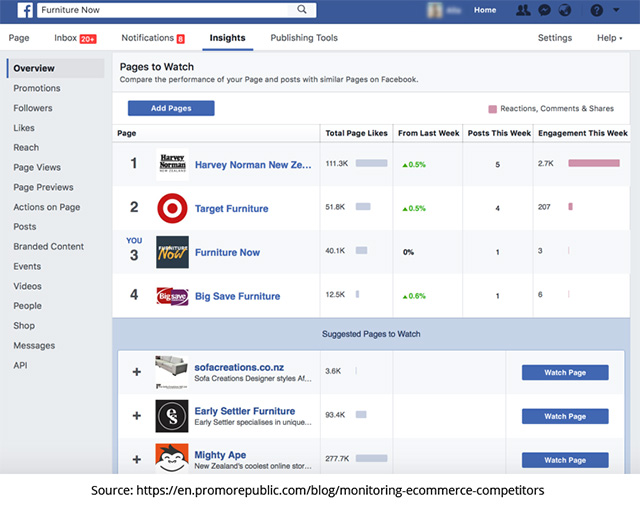The height and width of the screenshot is (505, 640).
Task: Open Events in the sidebar
Action: (x=27, y=266)
